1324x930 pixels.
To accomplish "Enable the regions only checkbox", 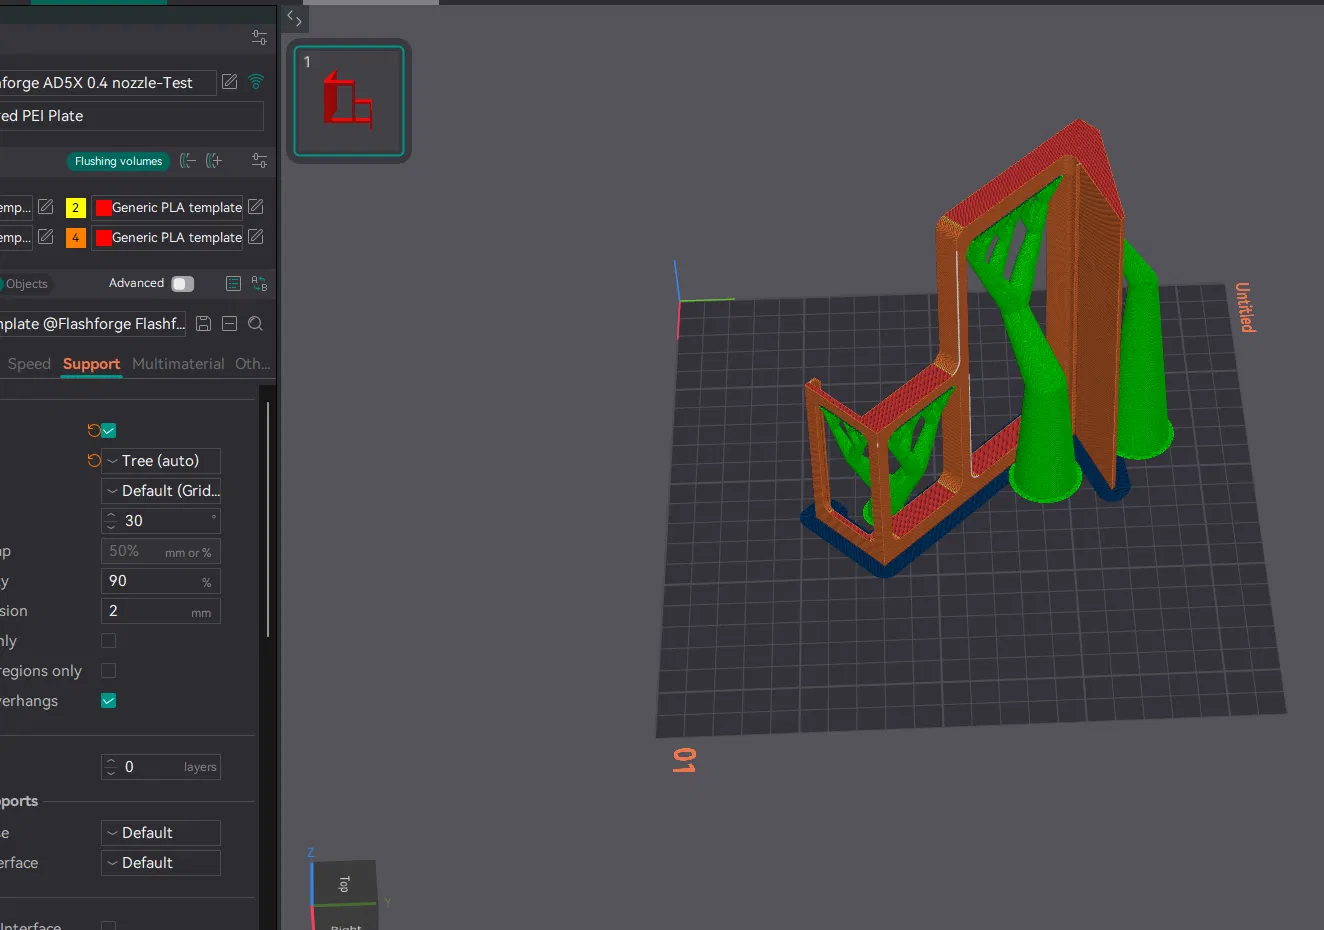I will (x=109, y=671).
